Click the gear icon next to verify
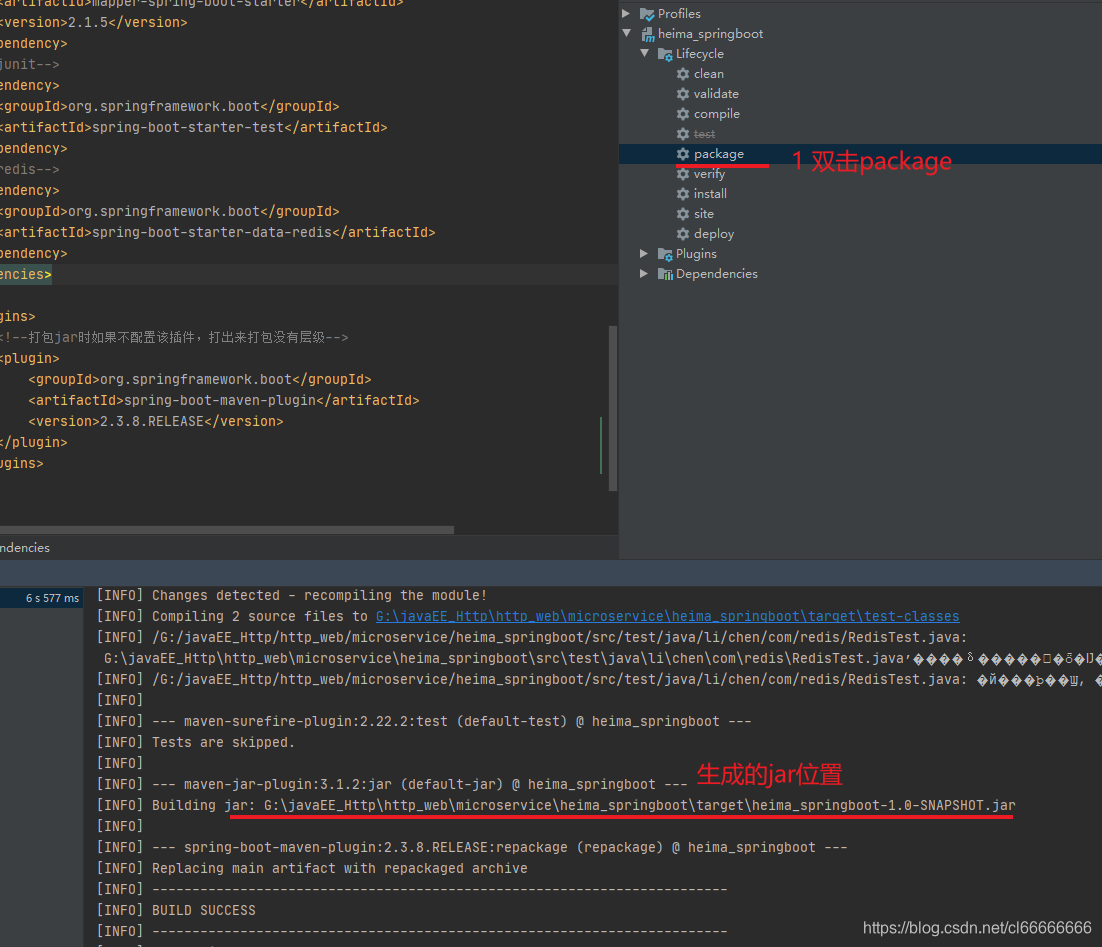Image resolution: width=1102 pixels, height=947 pixels. tap(682, 174)
